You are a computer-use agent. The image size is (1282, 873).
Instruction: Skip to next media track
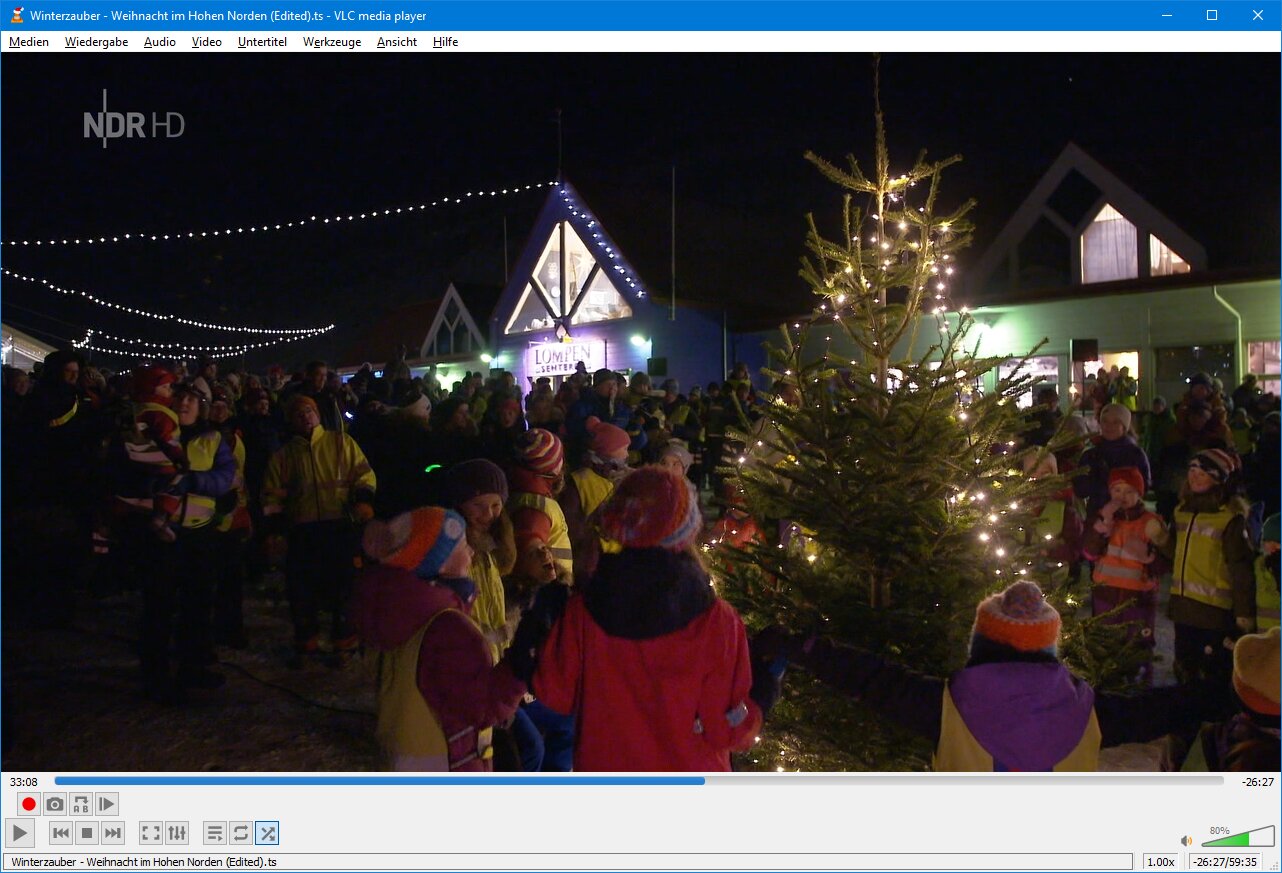[113, 833]
